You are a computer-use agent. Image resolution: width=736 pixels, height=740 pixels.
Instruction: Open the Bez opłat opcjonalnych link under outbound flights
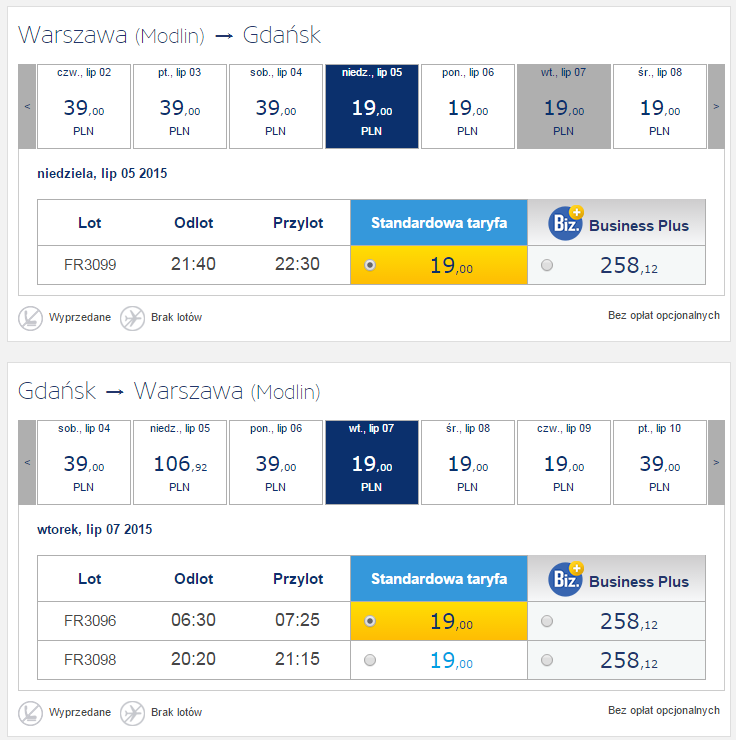(664, 316)
